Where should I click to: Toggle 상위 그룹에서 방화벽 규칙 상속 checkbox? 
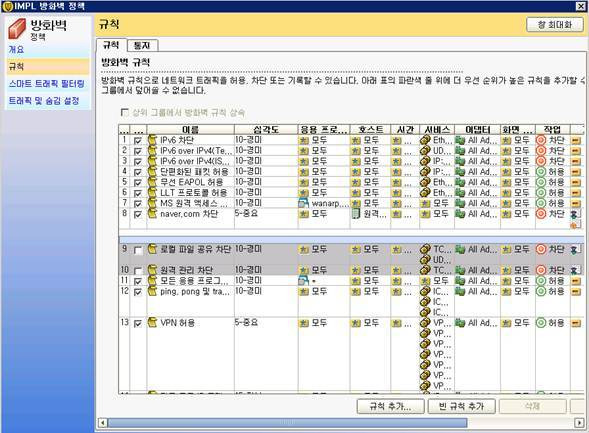point(124,112)
